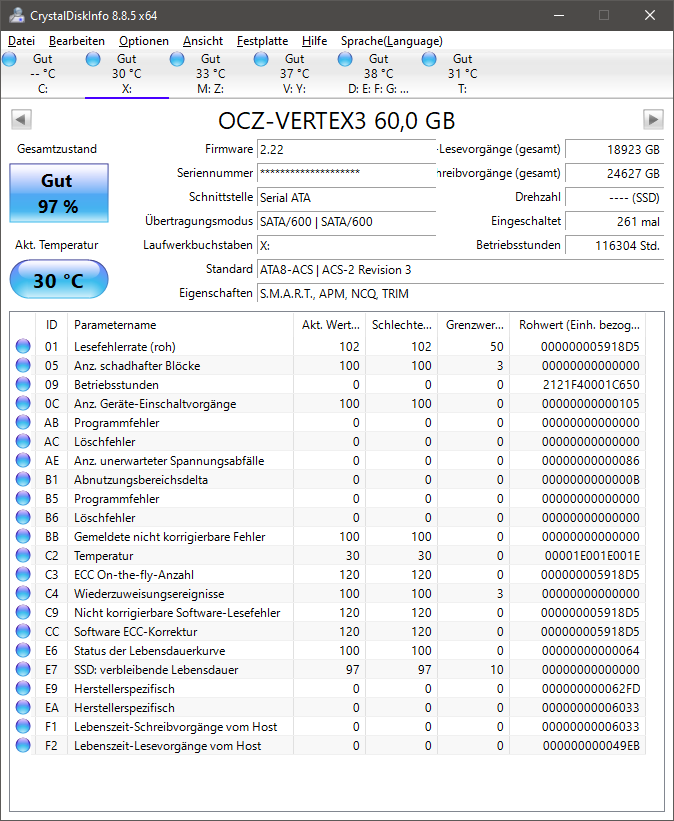Open the Hilfe menu
Viewport: 674px width, 821px height.
[314, 41]
